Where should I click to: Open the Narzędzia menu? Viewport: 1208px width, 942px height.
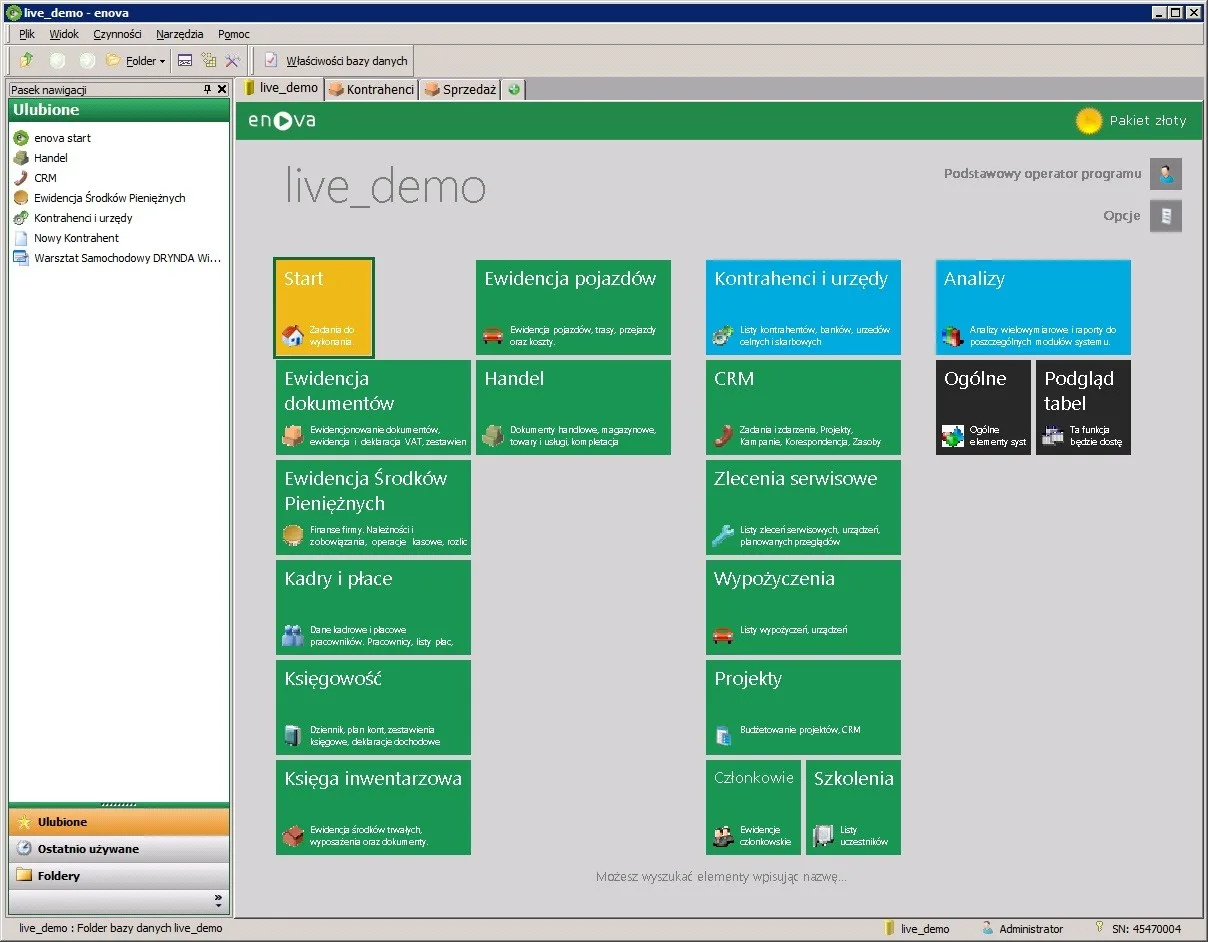[x=180, y=34]
